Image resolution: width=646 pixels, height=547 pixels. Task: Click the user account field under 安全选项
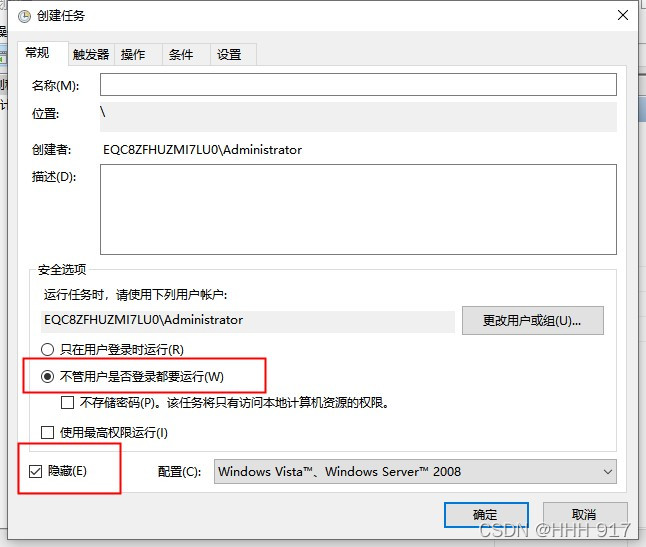click(248, 320)
